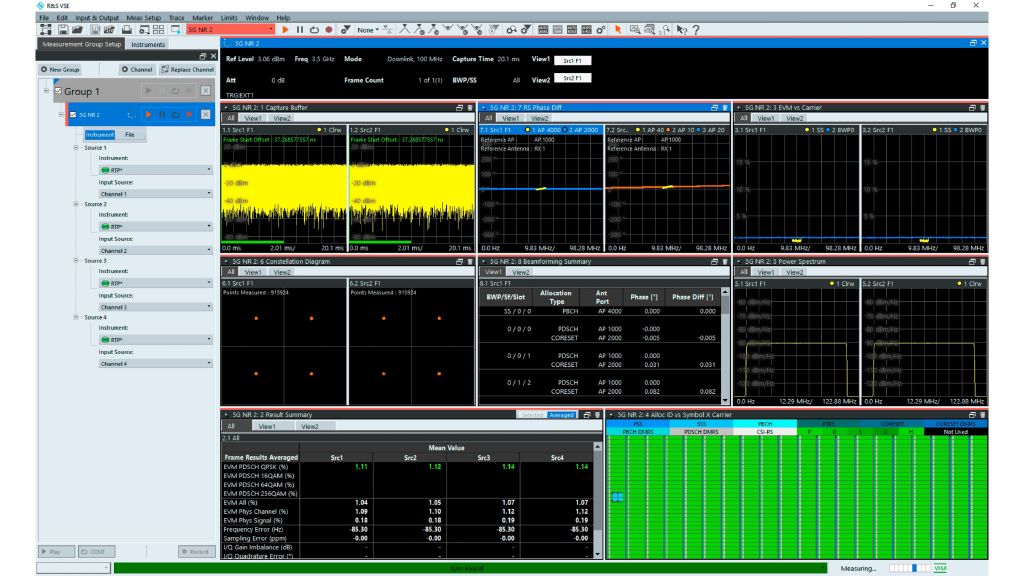Open the help question mark icon

click(x=696, y=29)
